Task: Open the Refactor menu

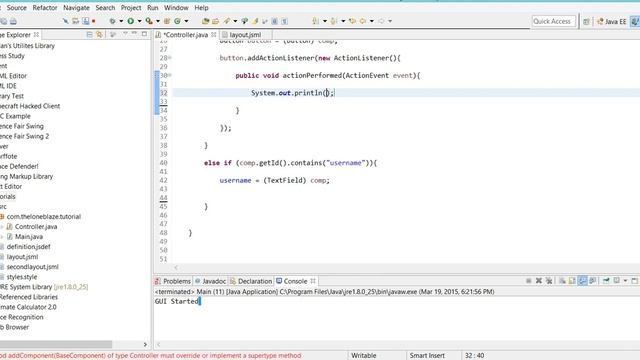Action: point(45,8)
